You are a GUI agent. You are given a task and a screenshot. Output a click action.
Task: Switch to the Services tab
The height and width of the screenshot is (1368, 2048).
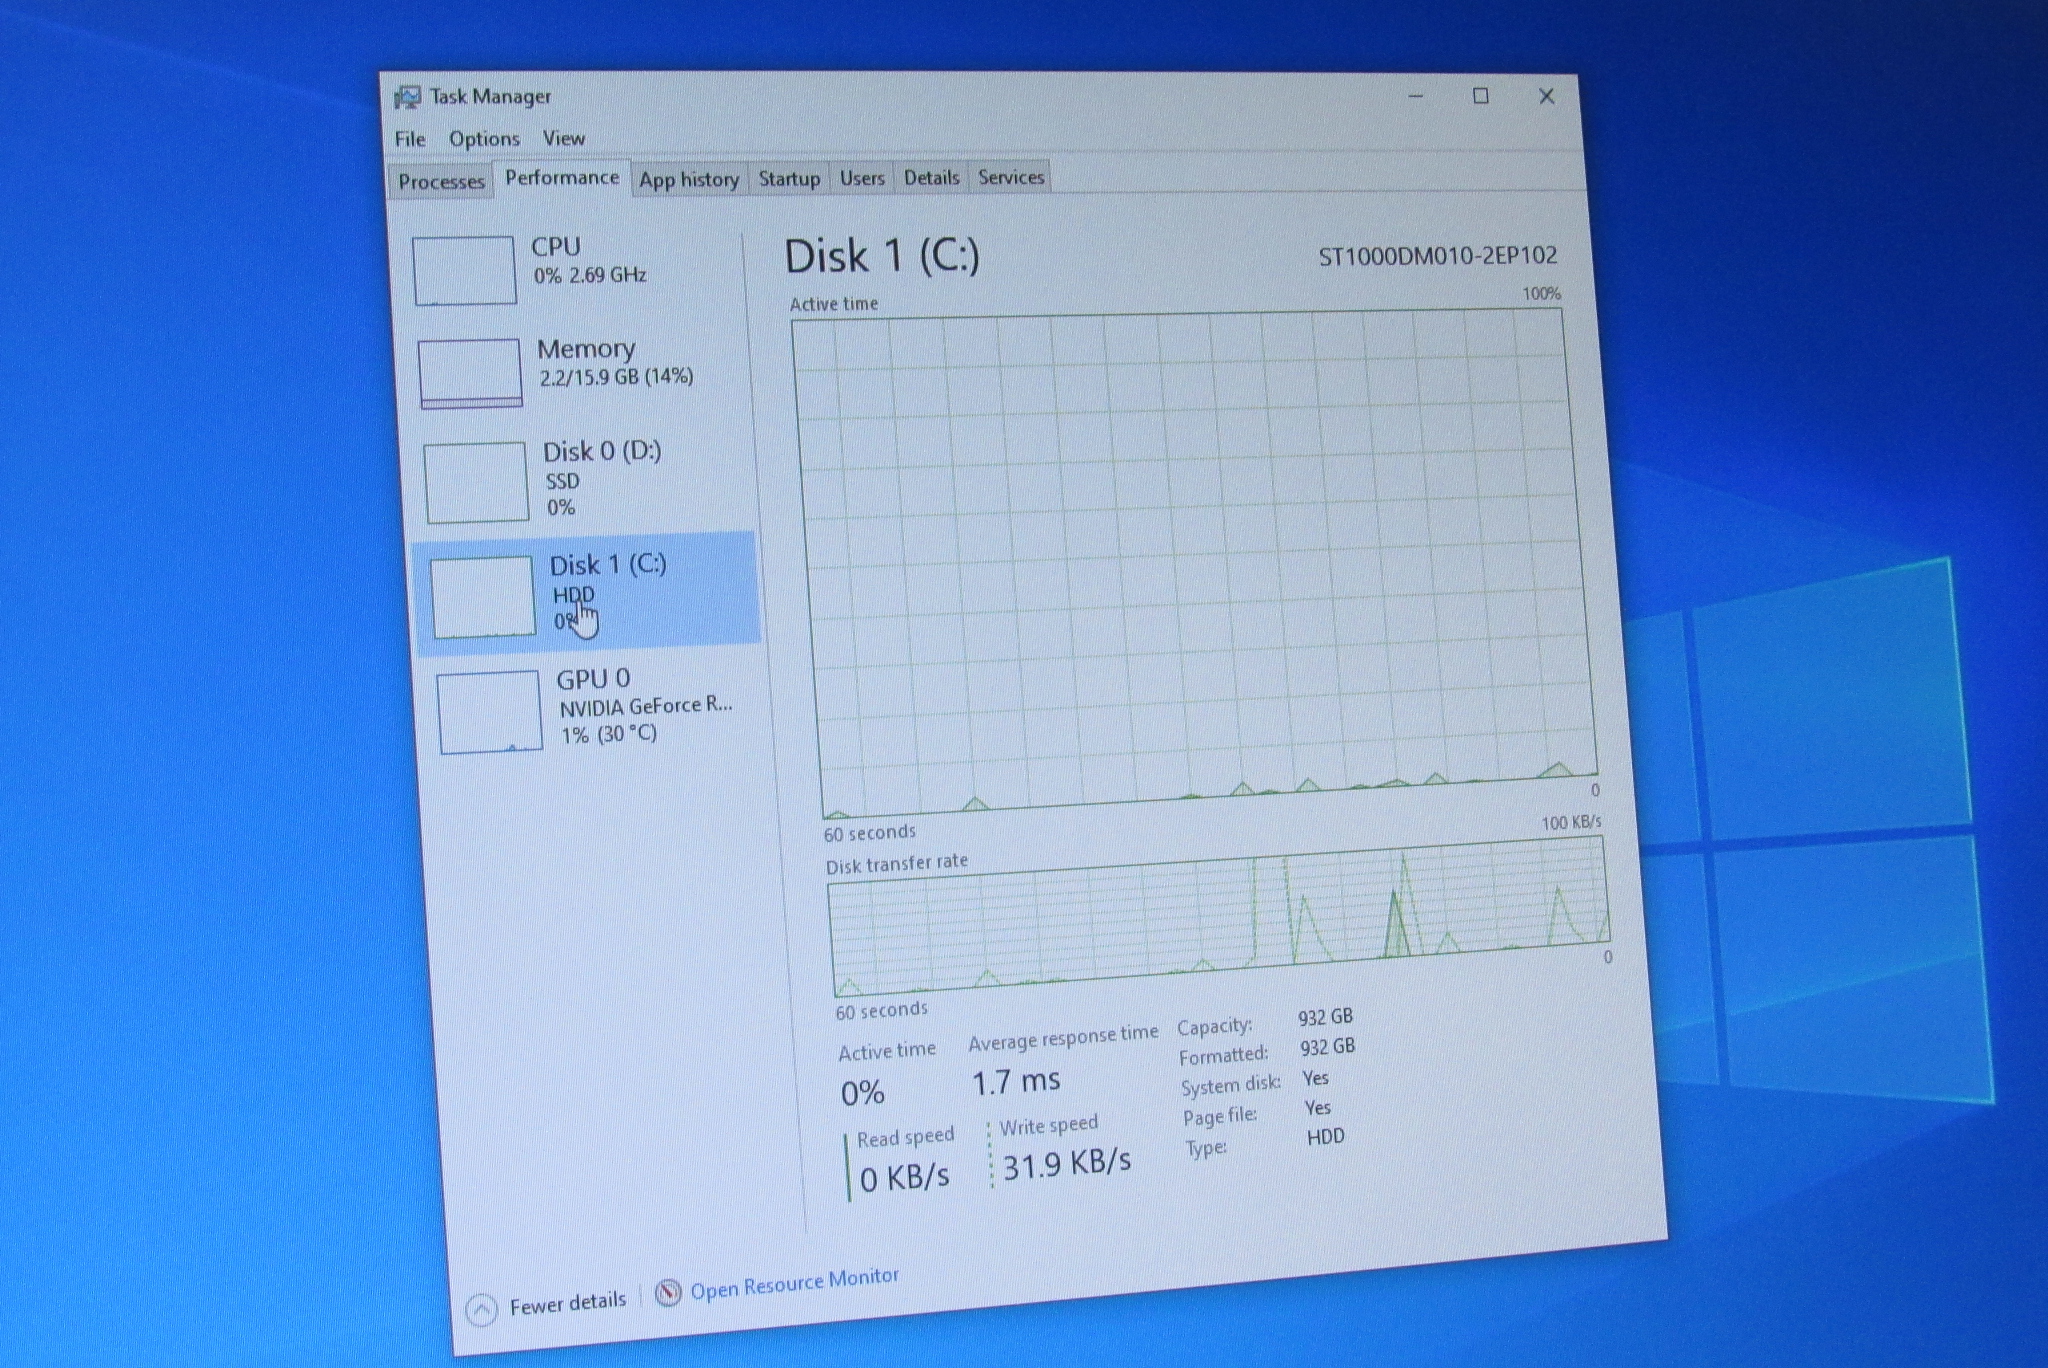click(x=1011, y=177)
